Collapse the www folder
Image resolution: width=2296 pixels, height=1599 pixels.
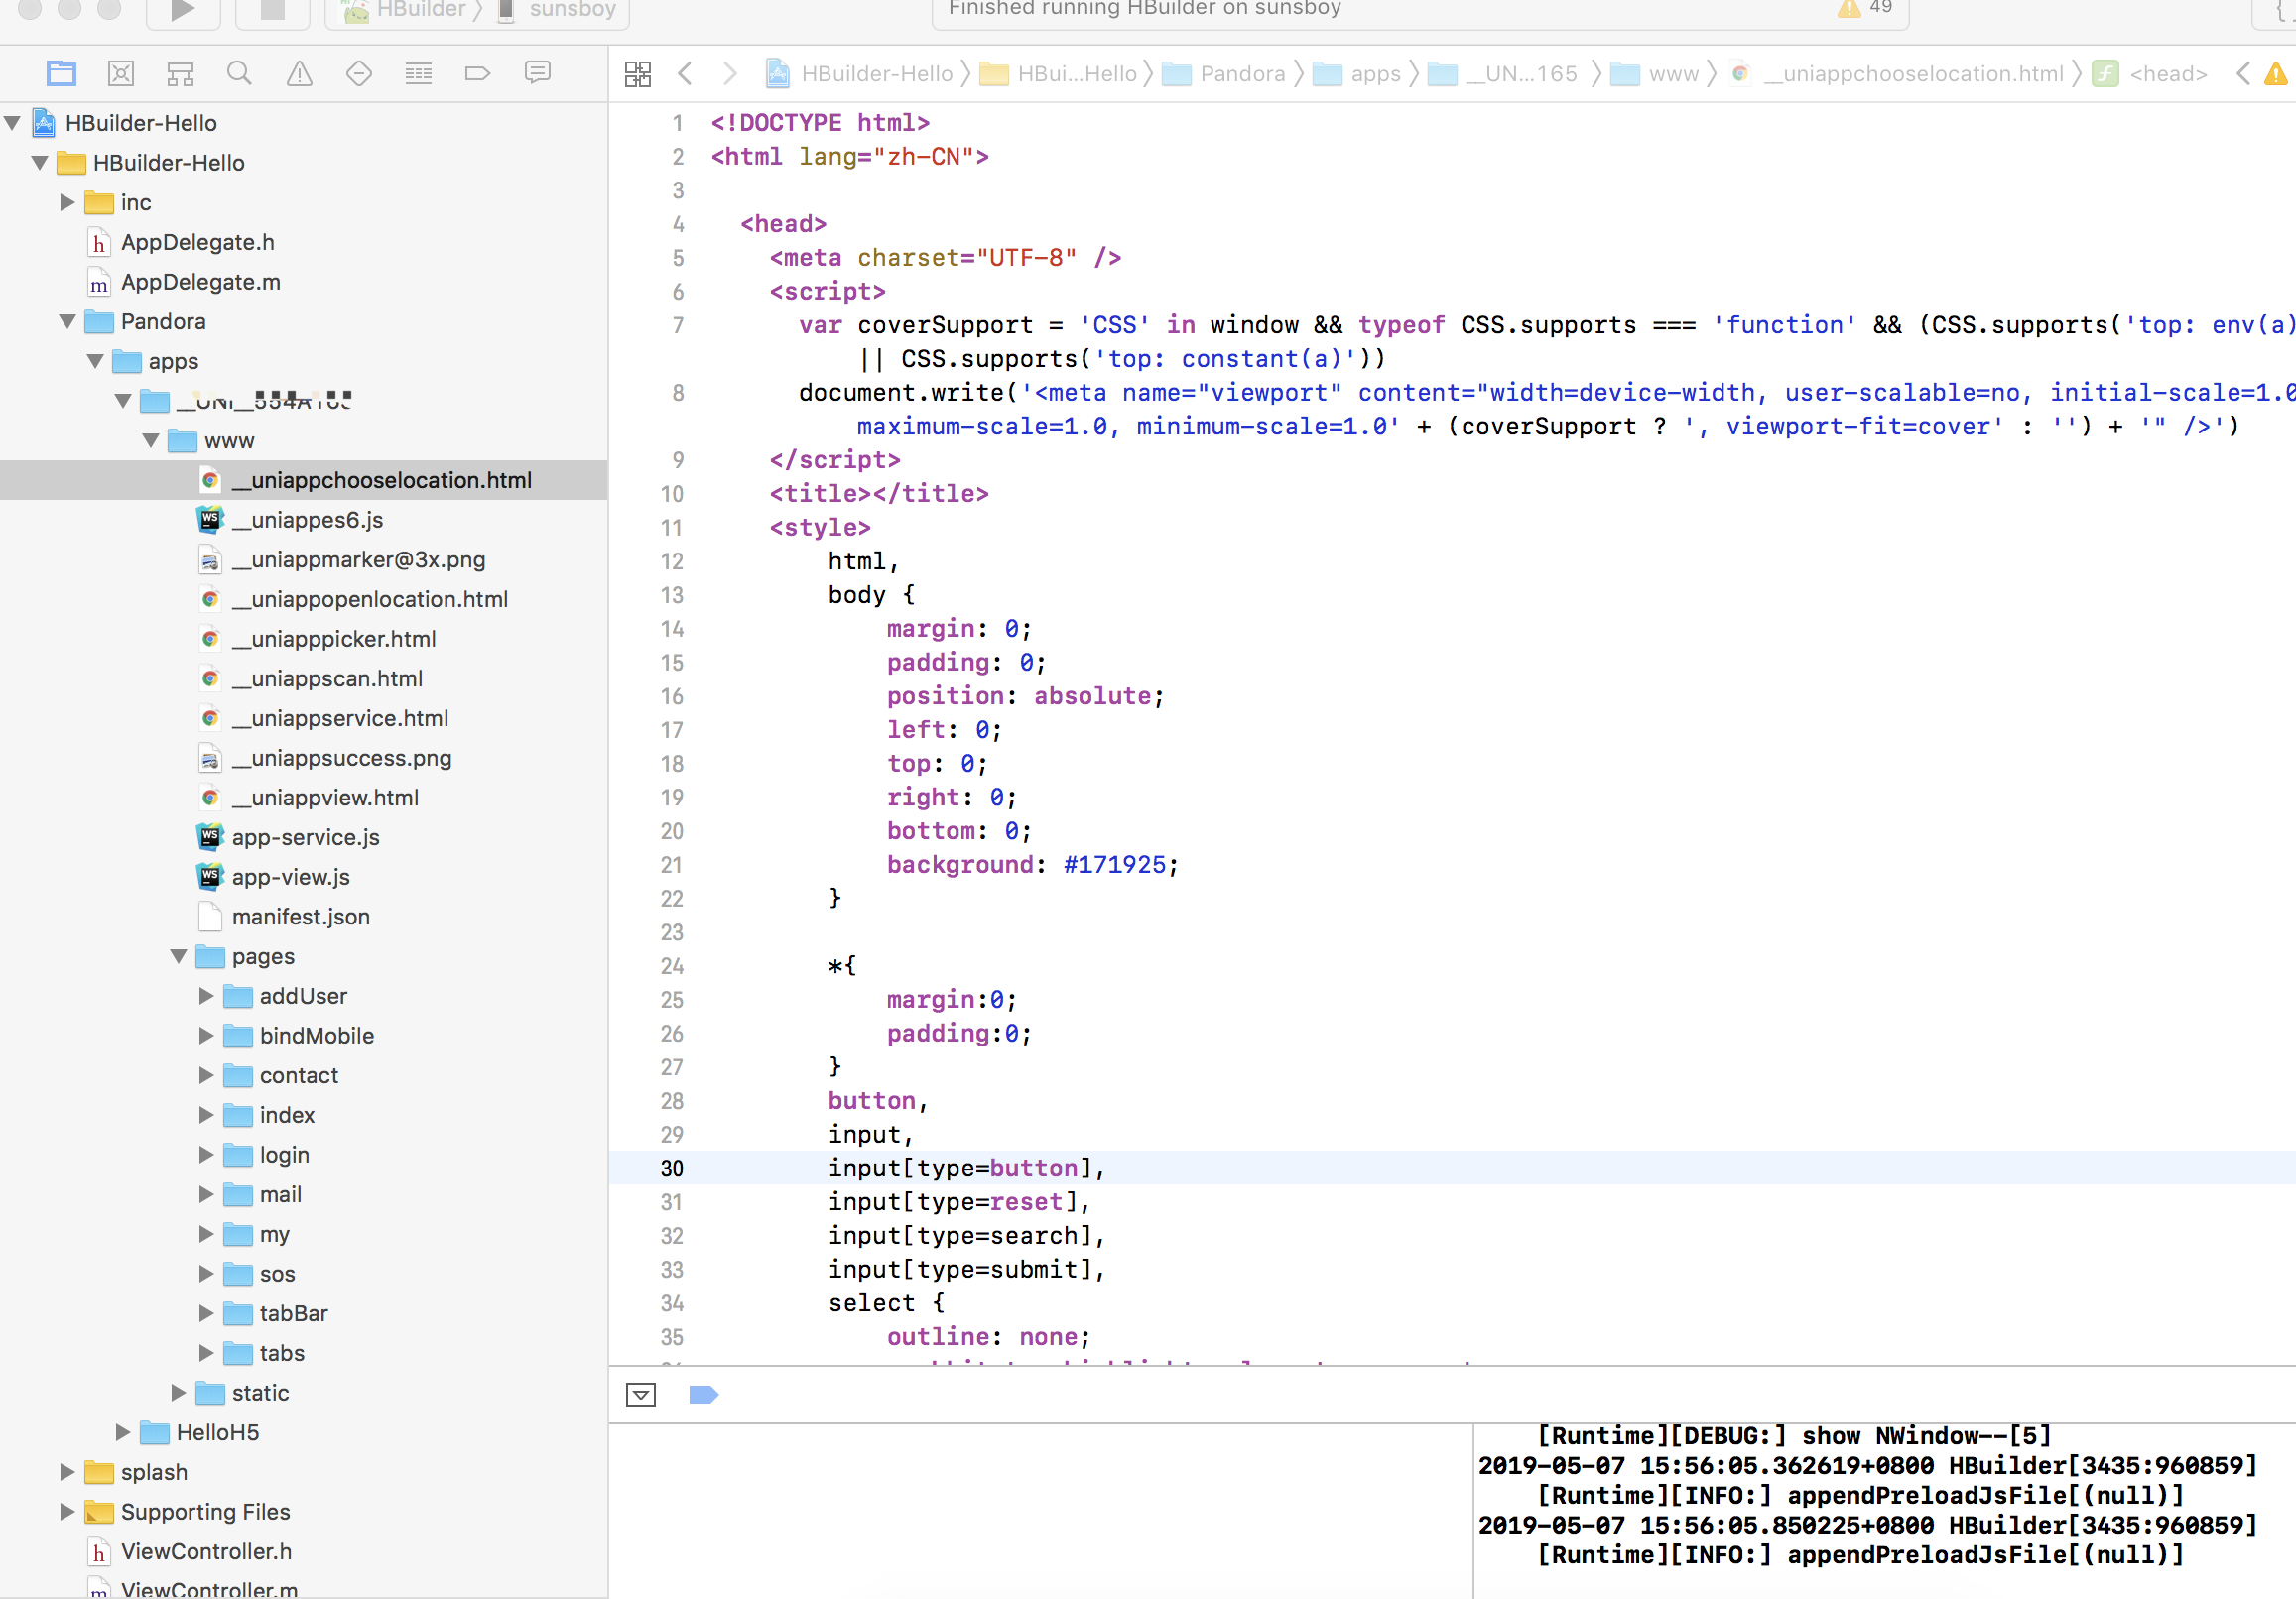[151, 441]
